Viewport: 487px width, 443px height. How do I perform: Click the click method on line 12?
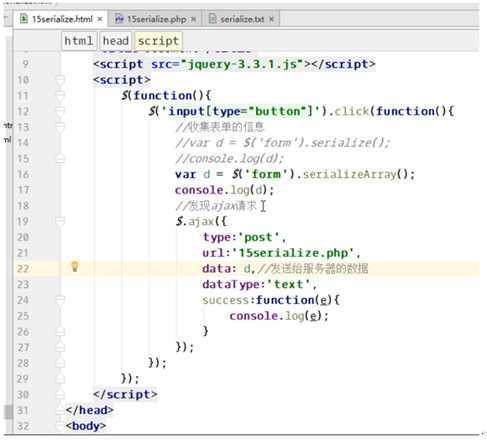pos(351,111)
